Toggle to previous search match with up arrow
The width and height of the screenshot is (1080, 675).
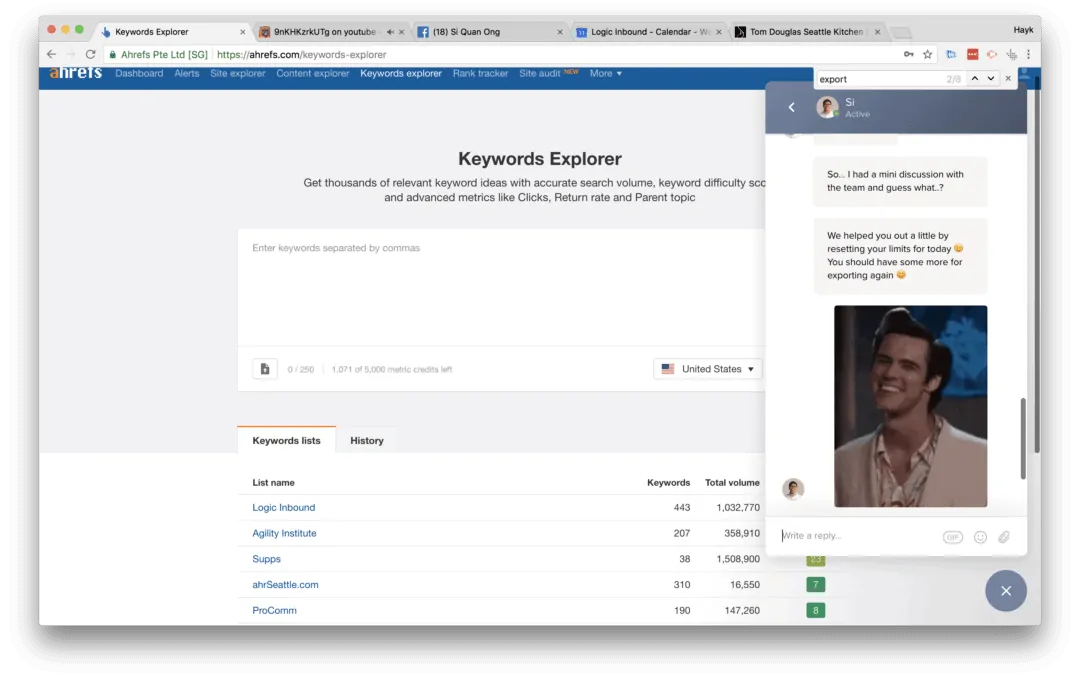pyautogui.click(x=975, y=78)
